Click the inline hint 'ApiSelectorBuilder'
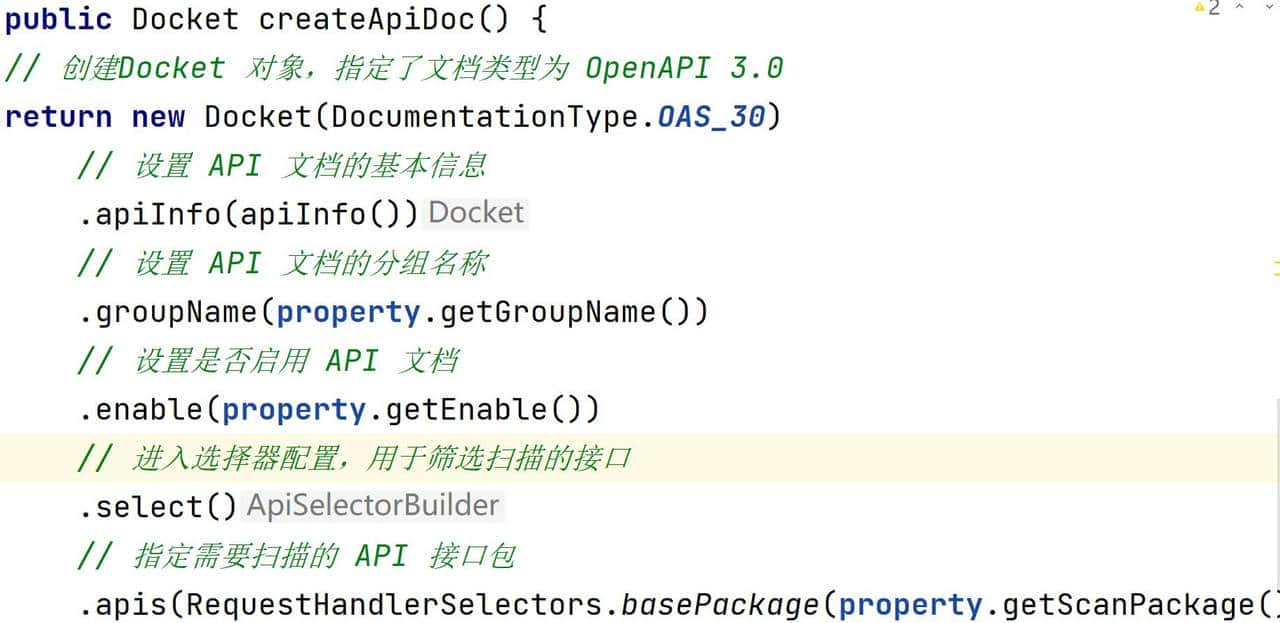The height and width of the screenshot is (623, 1280). (372, 505)
